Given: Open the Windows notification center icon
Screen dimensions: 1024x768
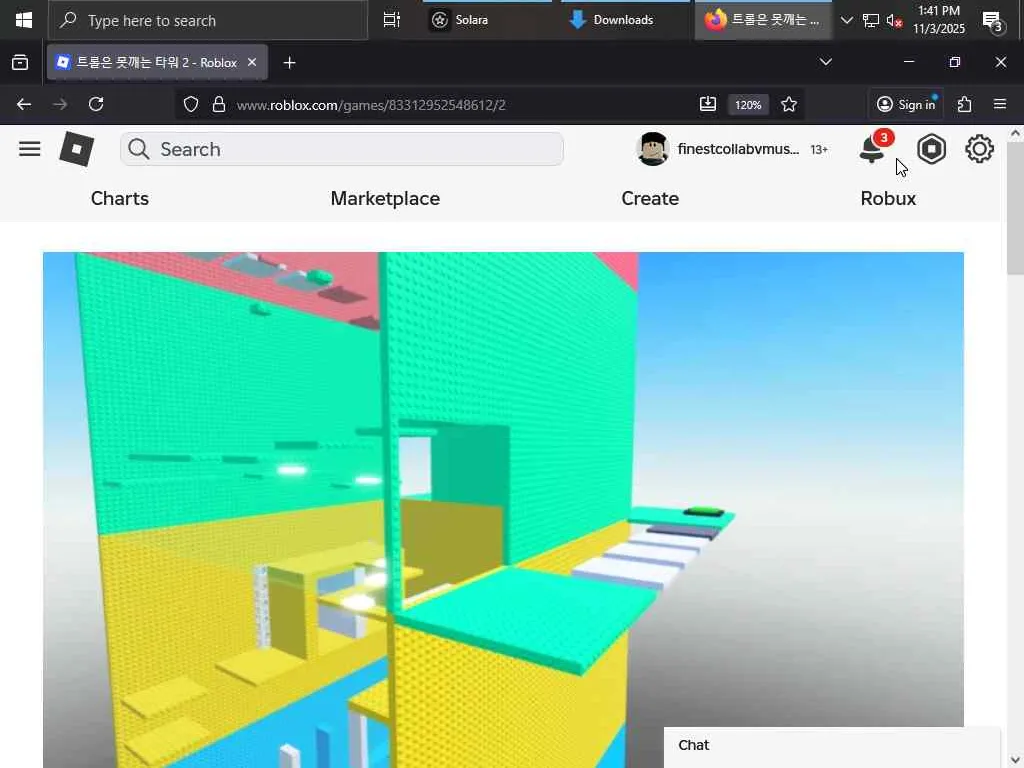Looking at the screenshot, I should (x=993, y=21).
